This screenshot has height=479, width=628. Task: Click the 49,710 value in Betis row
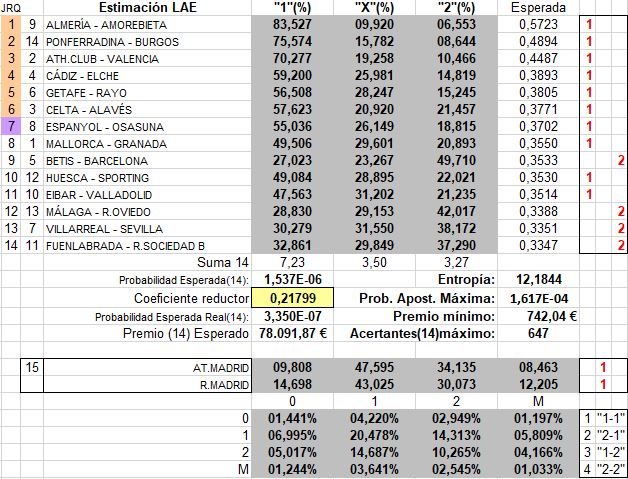(457, 161)
